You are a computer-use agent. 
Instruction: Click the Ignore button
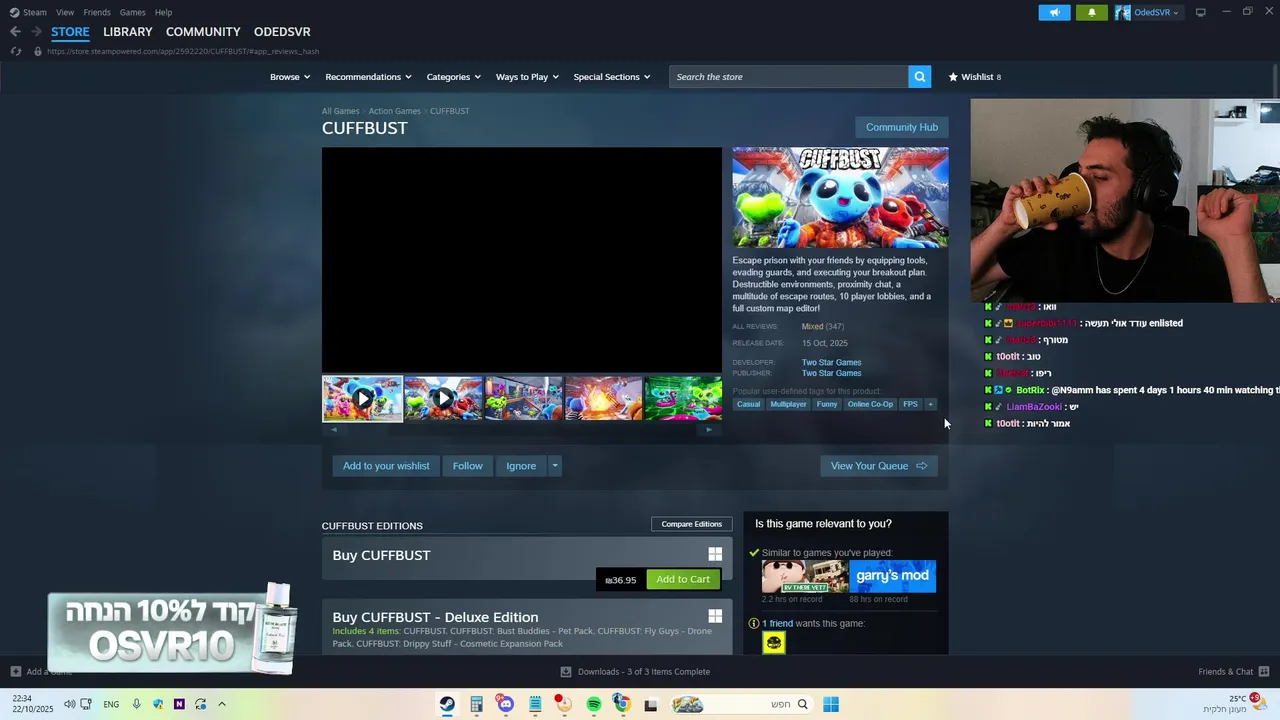point(521,466)
